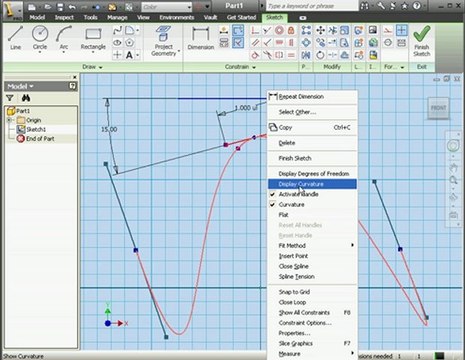Viewport: 465px width, 360px height.
Task: Click the filter icon in Model browser
Action: click(10, 98)
